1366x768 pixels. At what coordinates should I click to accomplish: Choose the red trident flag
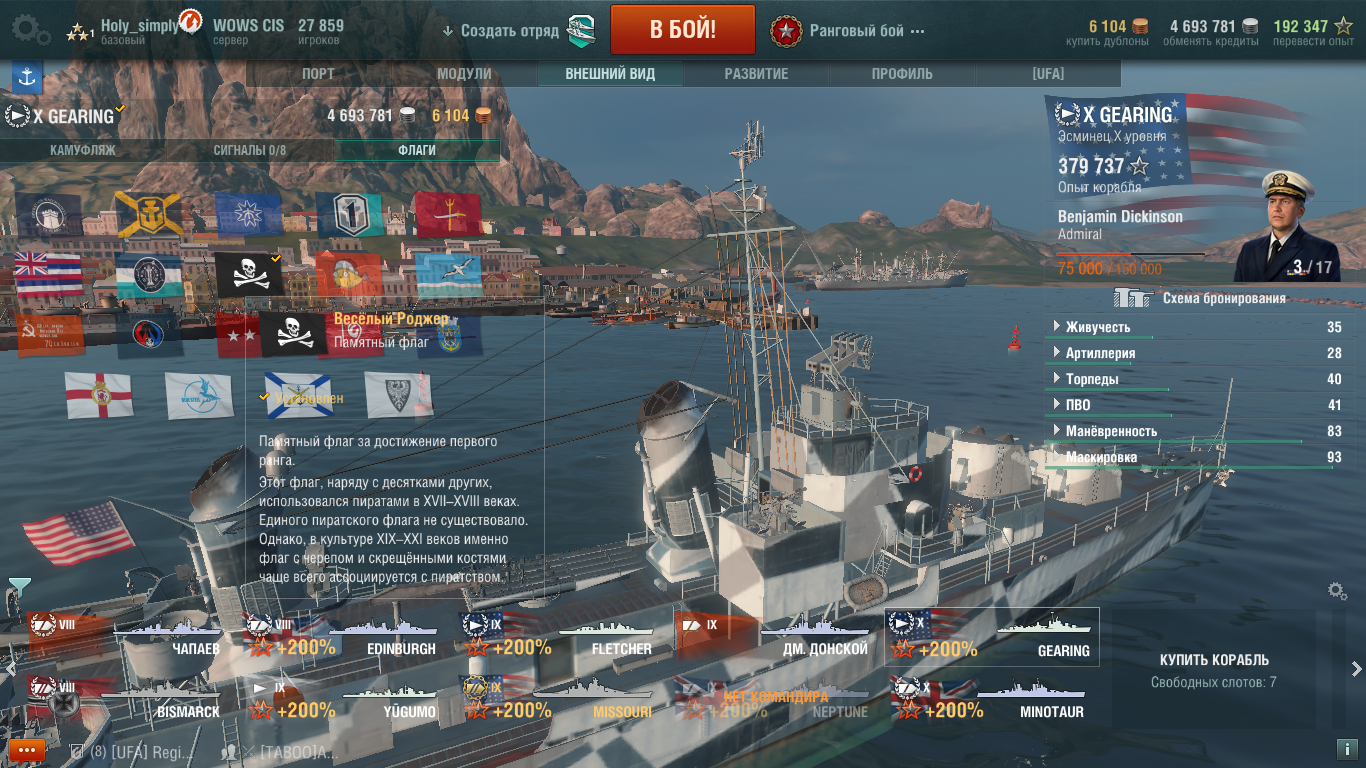[x=448, y=214]
